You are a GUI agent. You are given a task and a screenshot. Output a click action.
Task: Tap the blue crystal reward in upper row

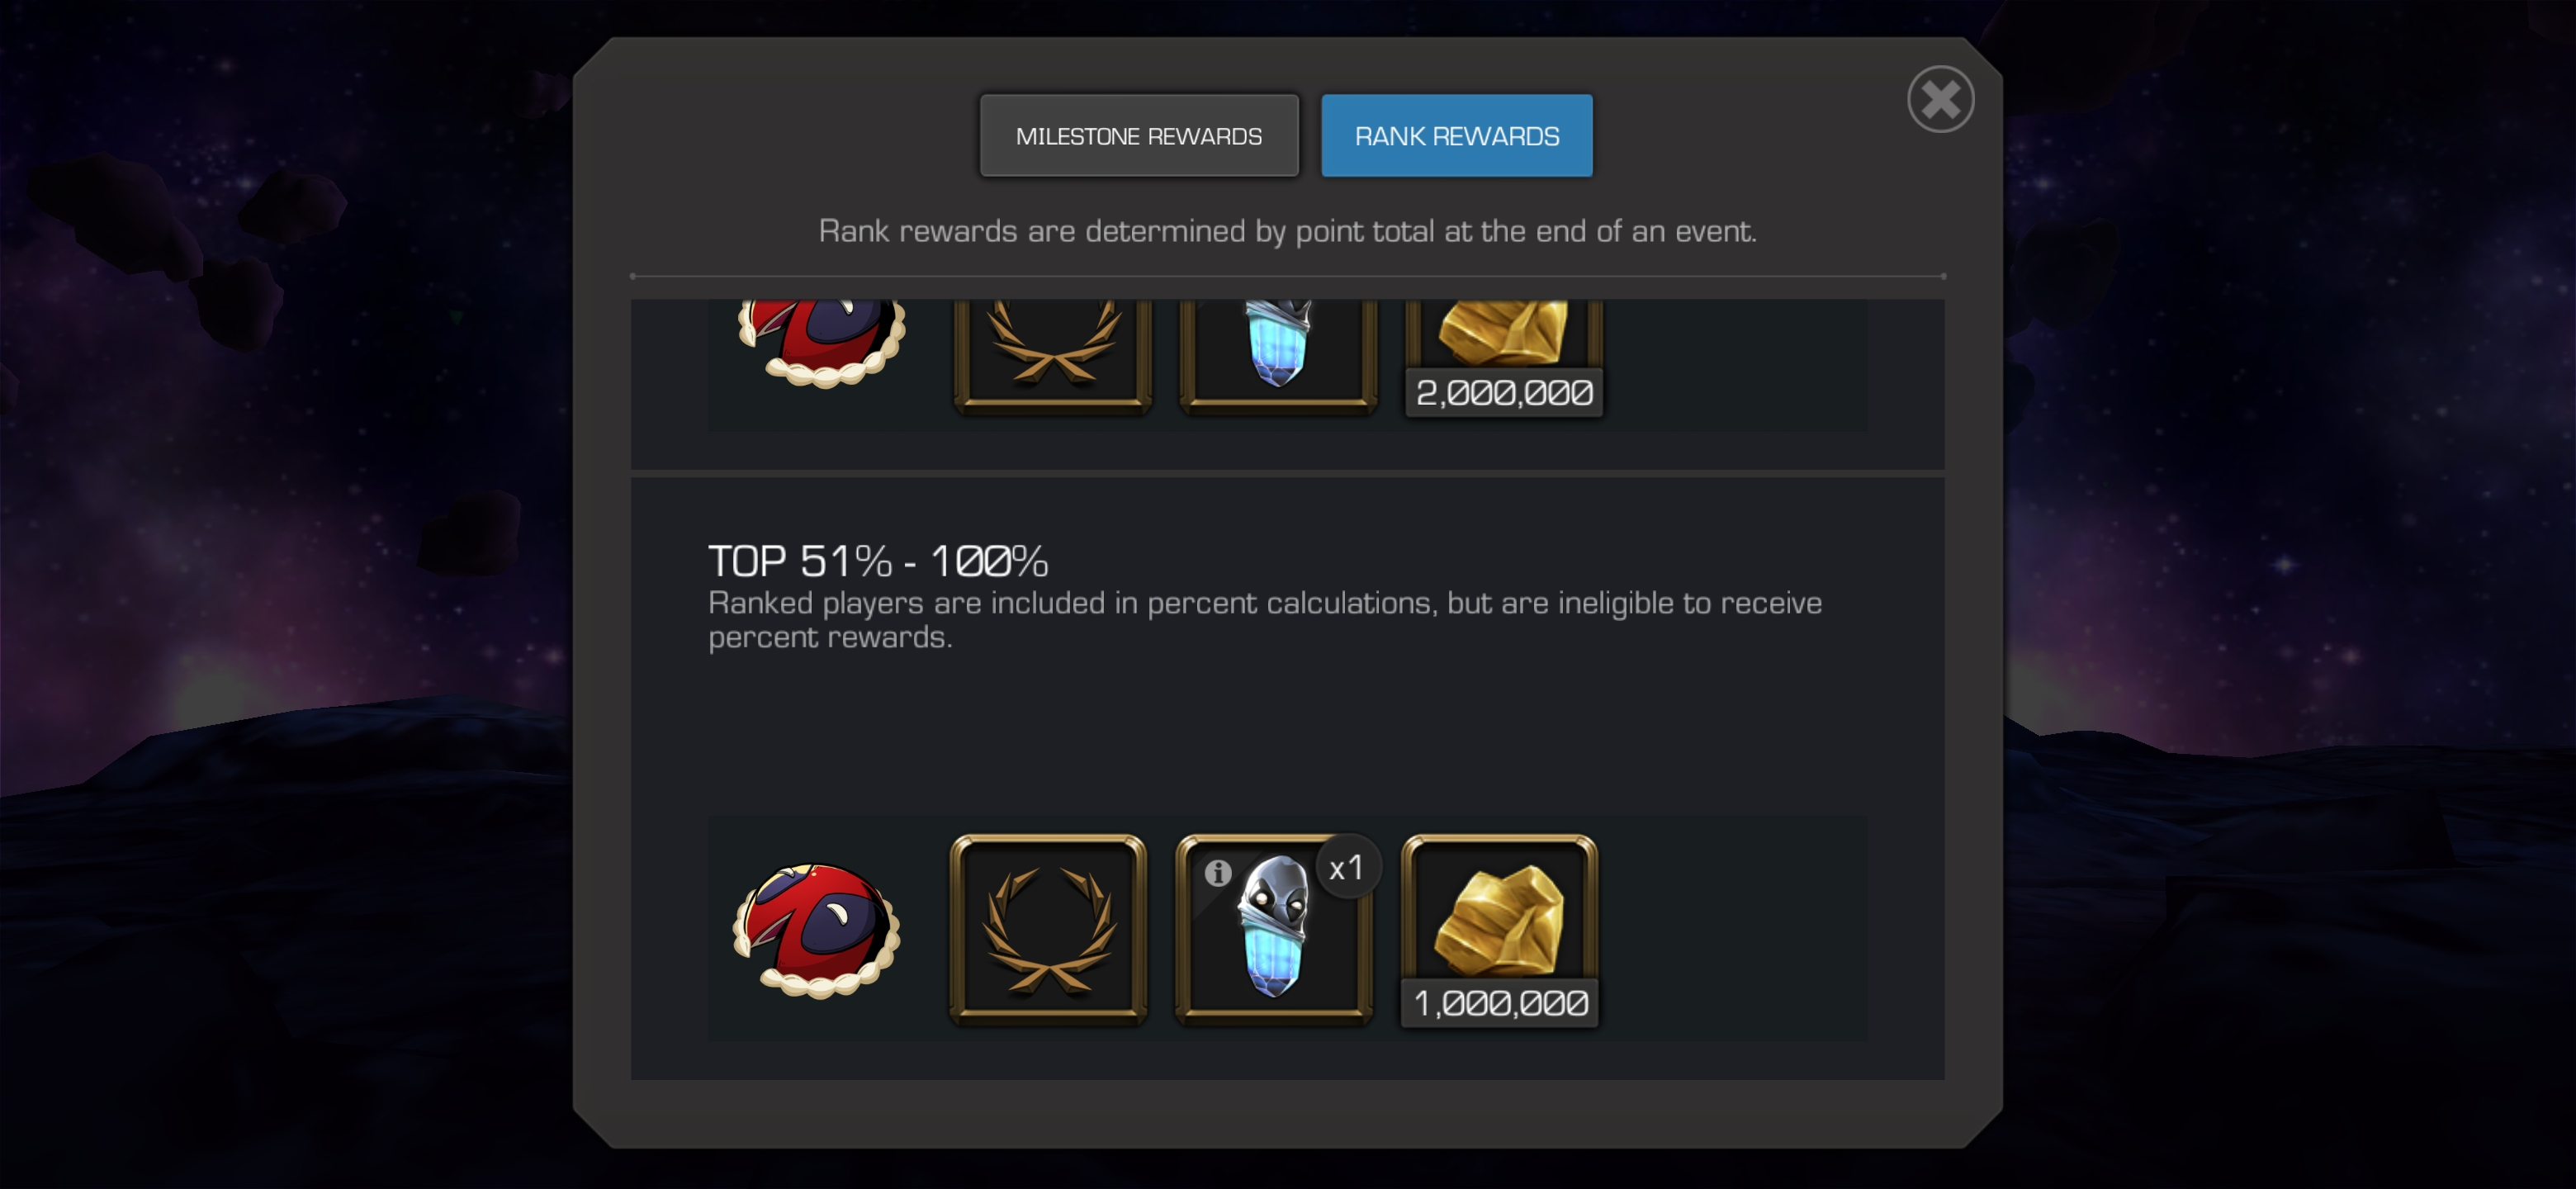tap(1278, 355)
